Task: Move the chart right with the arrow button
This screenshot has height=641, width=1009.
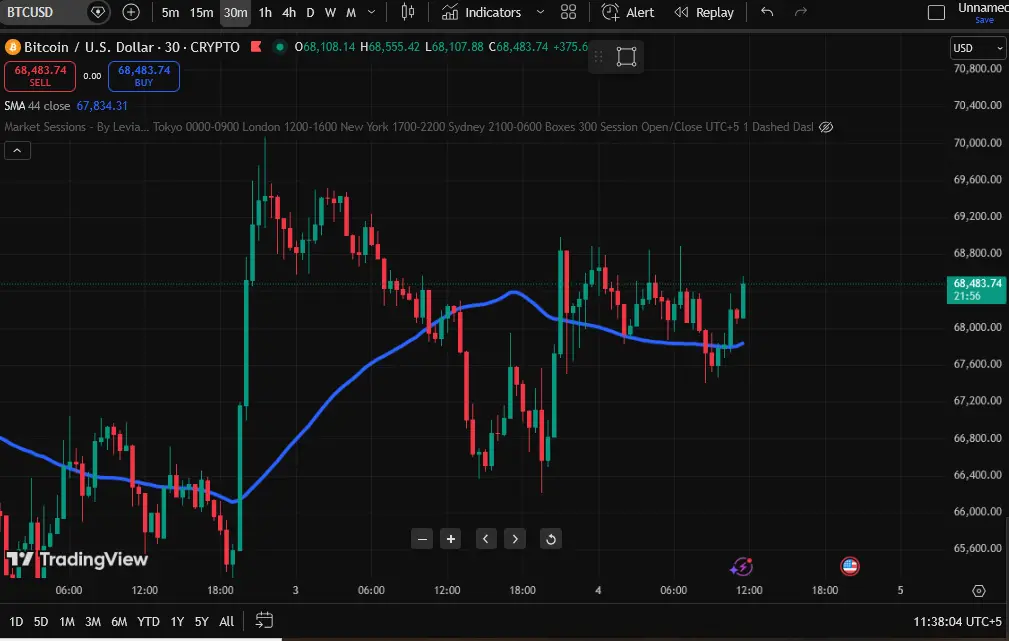Action: tap(515, 539)
